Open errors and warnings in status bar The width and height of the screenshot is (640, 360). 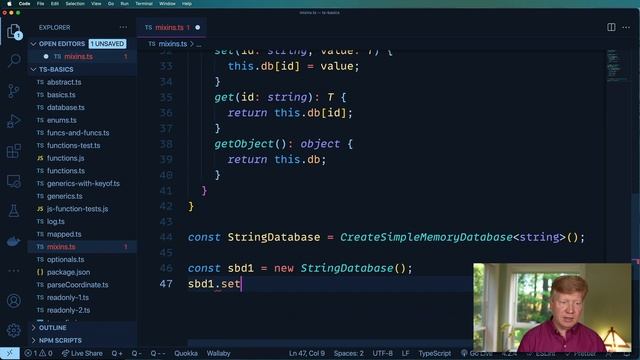38,353
